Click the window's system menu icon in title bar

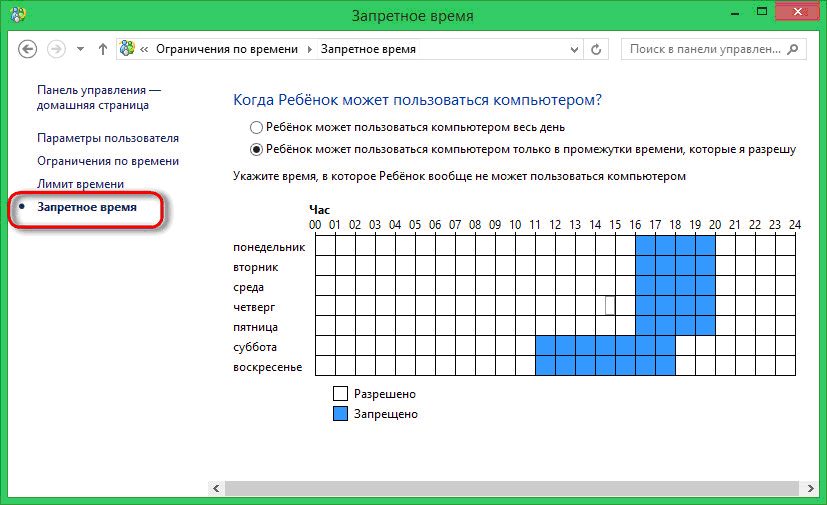(18, 14)
